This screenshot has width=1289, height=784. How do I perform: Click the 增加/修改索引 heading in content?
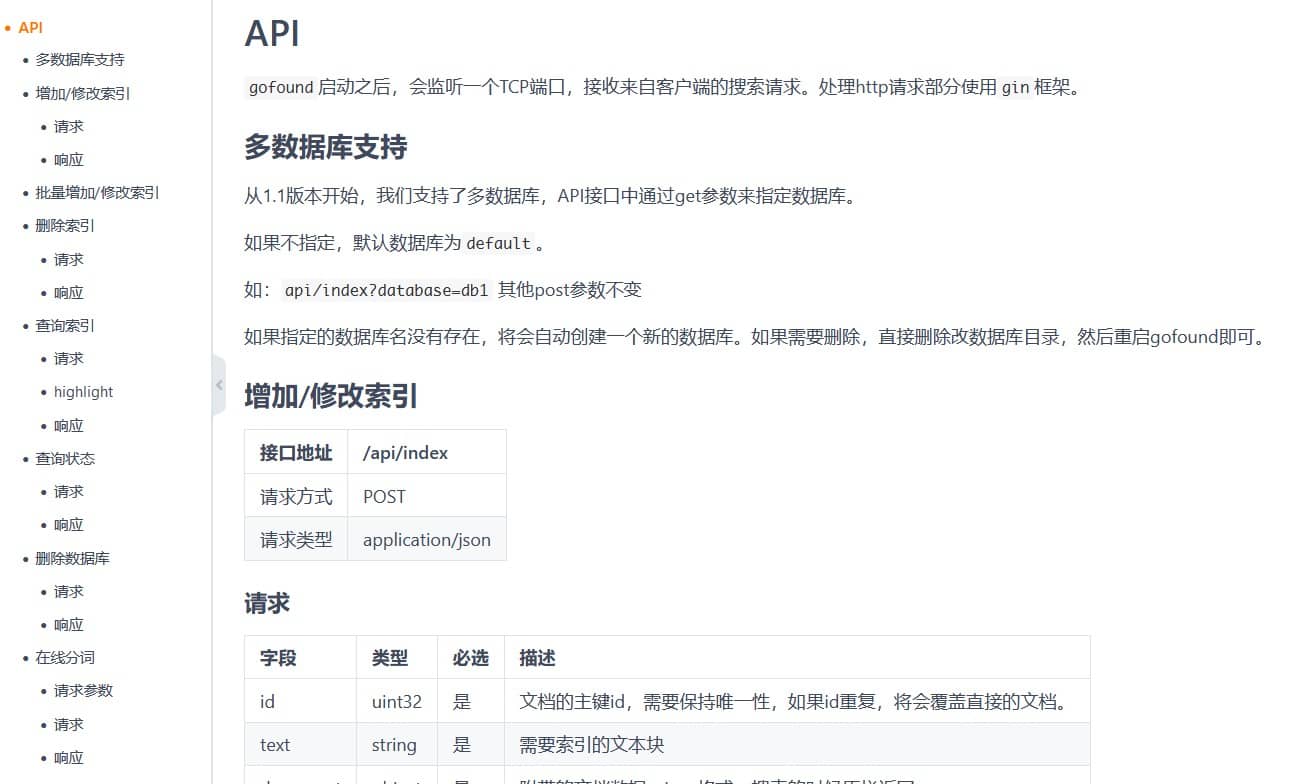click(331, 397)
